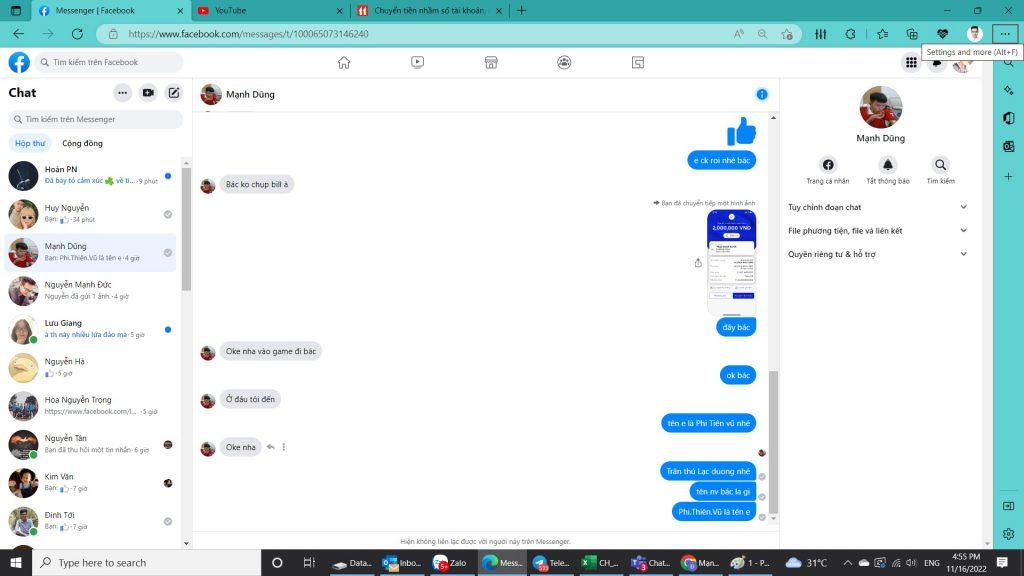Switch to Cộng đồng tab
Viewport: 1024px width, 576px height.
[x=82, y=143]
